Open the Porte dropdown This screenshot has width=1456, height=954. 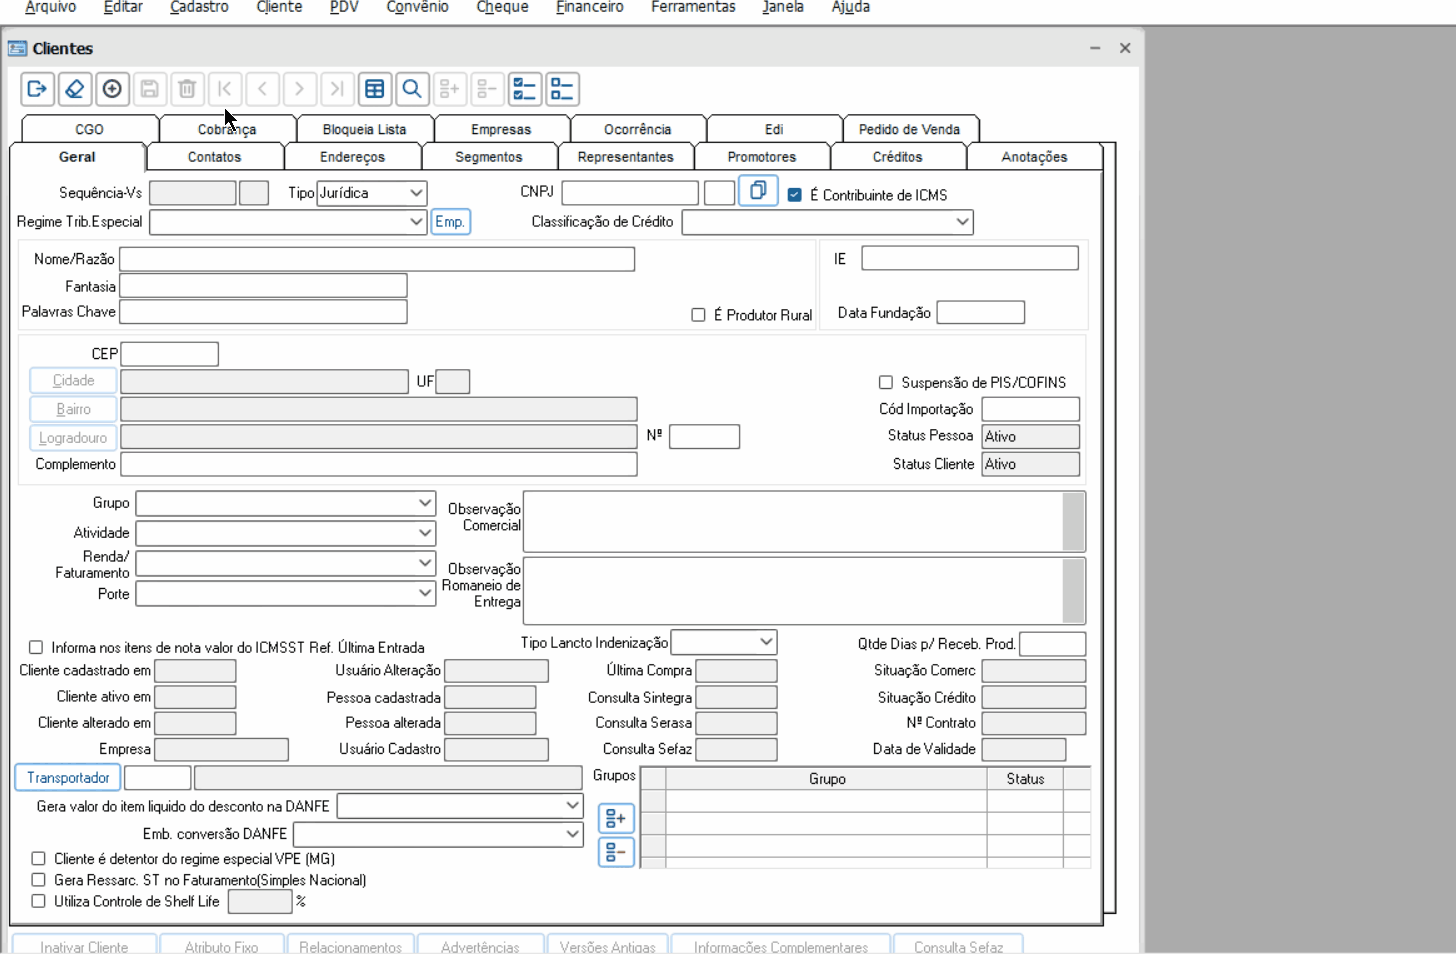286,594
